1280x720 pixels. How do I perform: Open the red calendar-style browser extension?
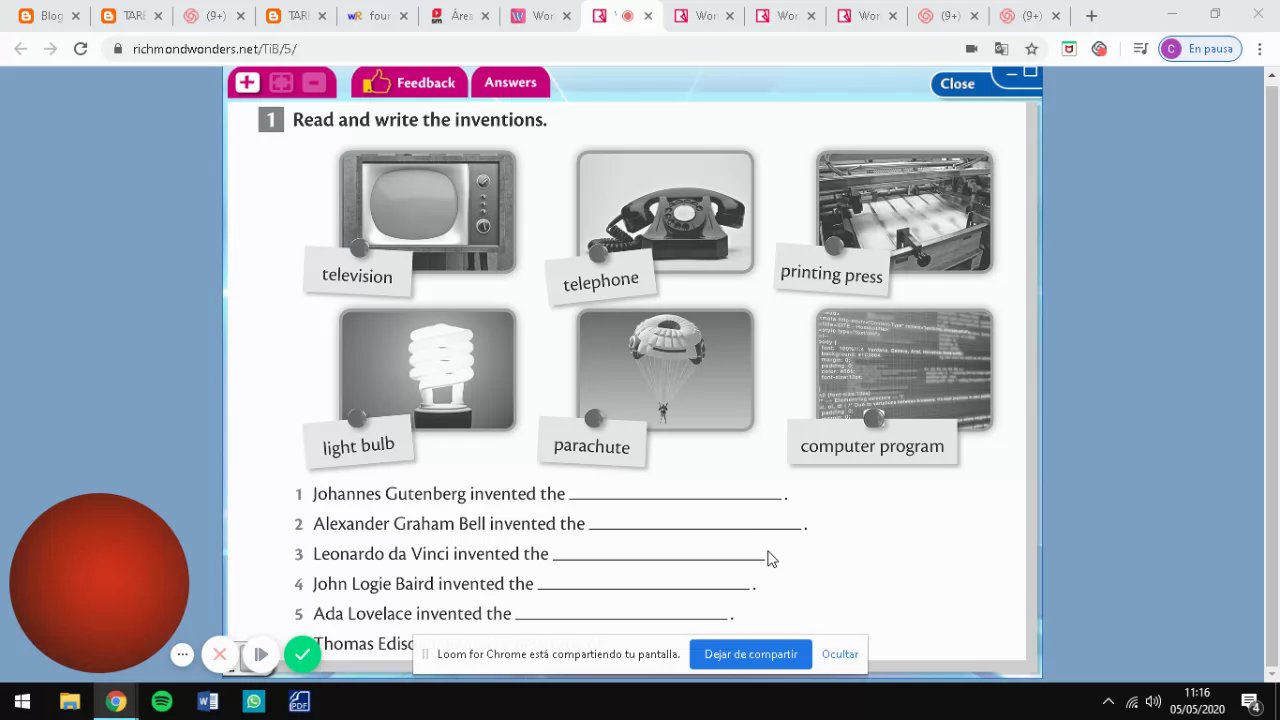[x=1069, y=48]
